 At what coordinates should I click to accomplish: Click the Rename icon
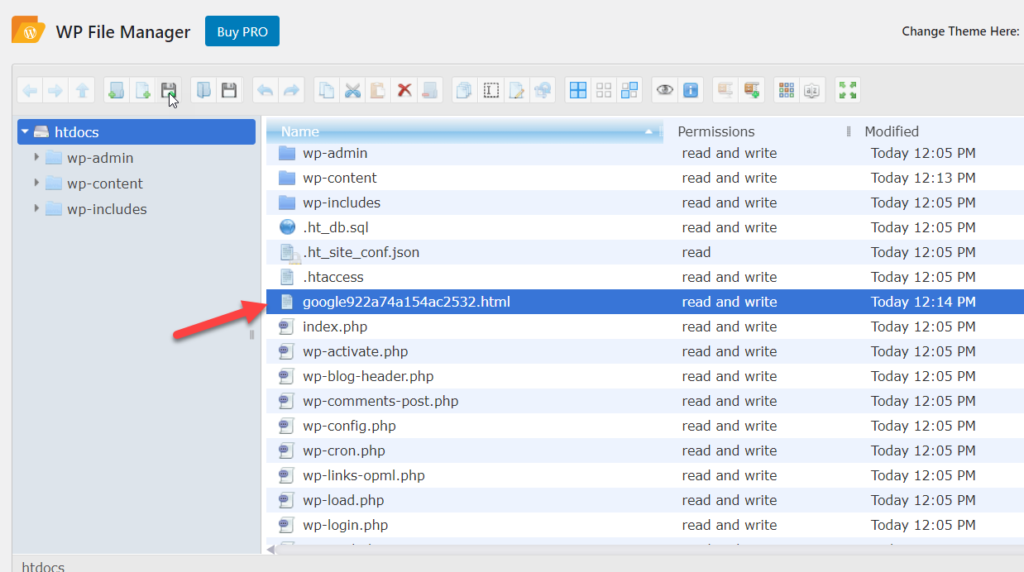pos(490,90)
